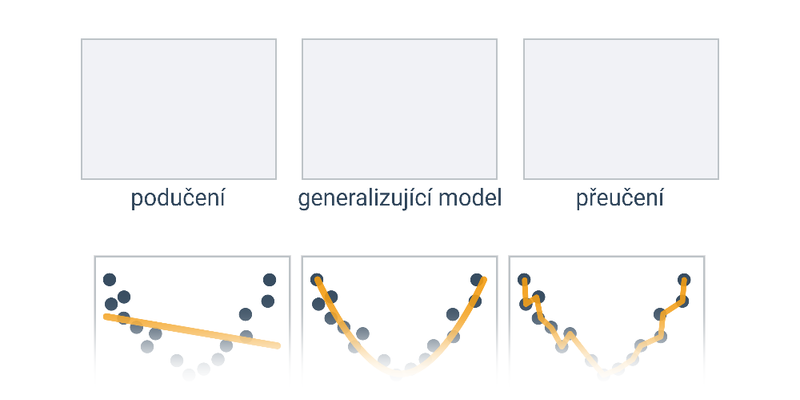Click the straight orange line in left chart
The image size is (800, 400).
click(x=192, y=331)
